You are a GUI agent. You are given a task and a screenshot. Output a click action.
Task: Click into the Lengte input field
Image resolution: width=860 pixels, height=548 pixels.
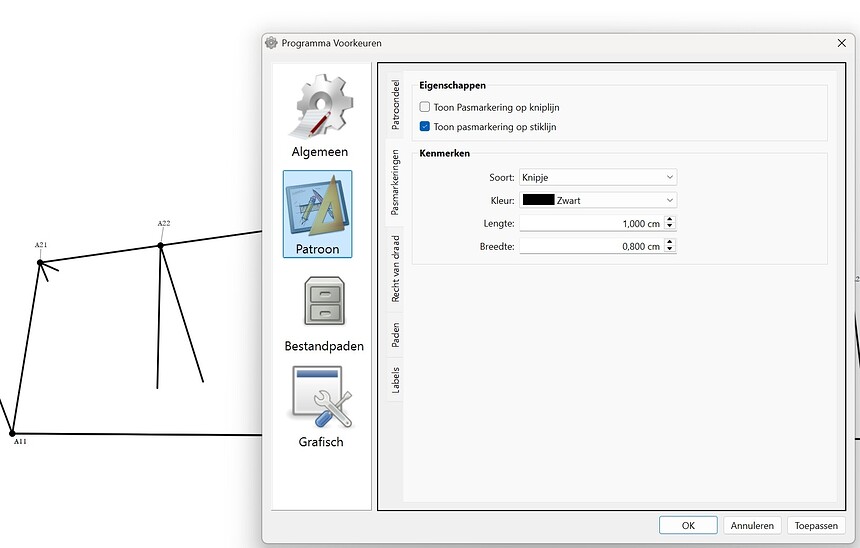pyautogui.click(x=590, y=223)
